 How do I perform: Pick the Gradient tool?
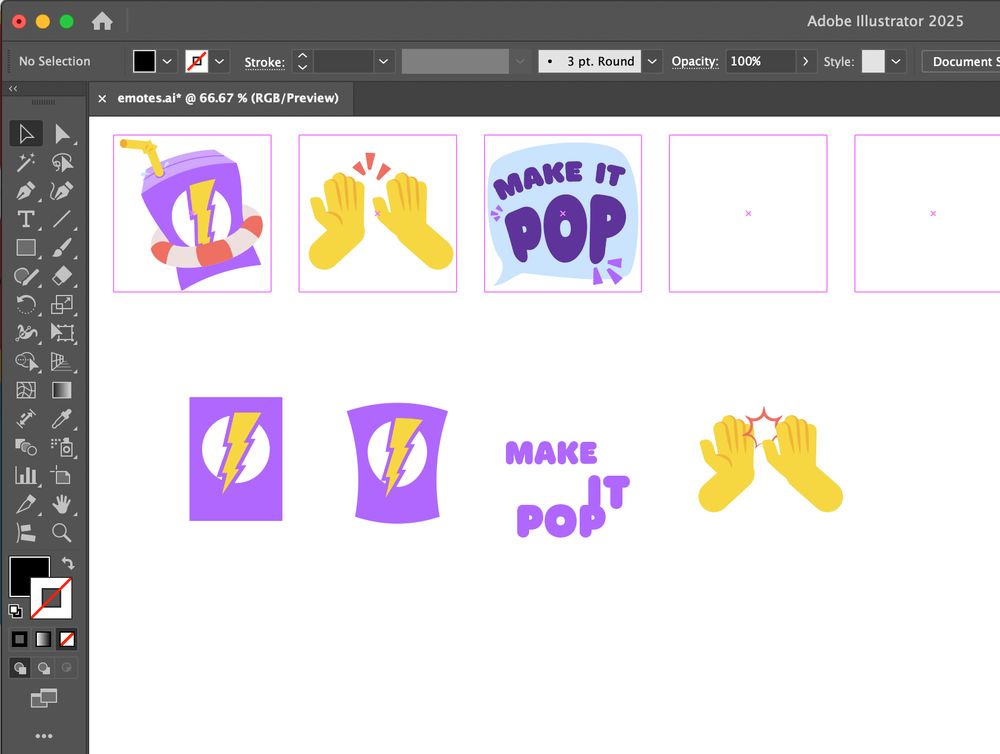(62, 390)
